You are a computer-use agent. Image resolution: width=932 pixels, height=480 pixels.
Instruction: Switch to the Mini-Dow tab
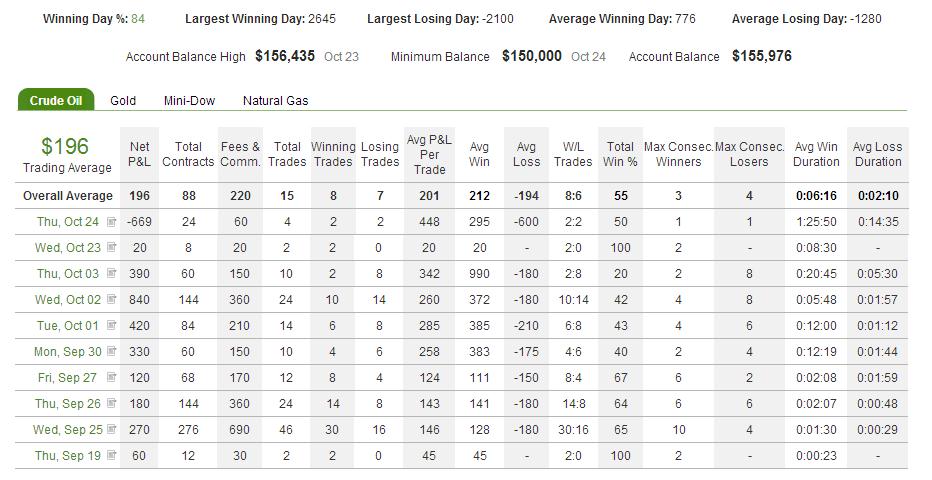click(189, 101)
